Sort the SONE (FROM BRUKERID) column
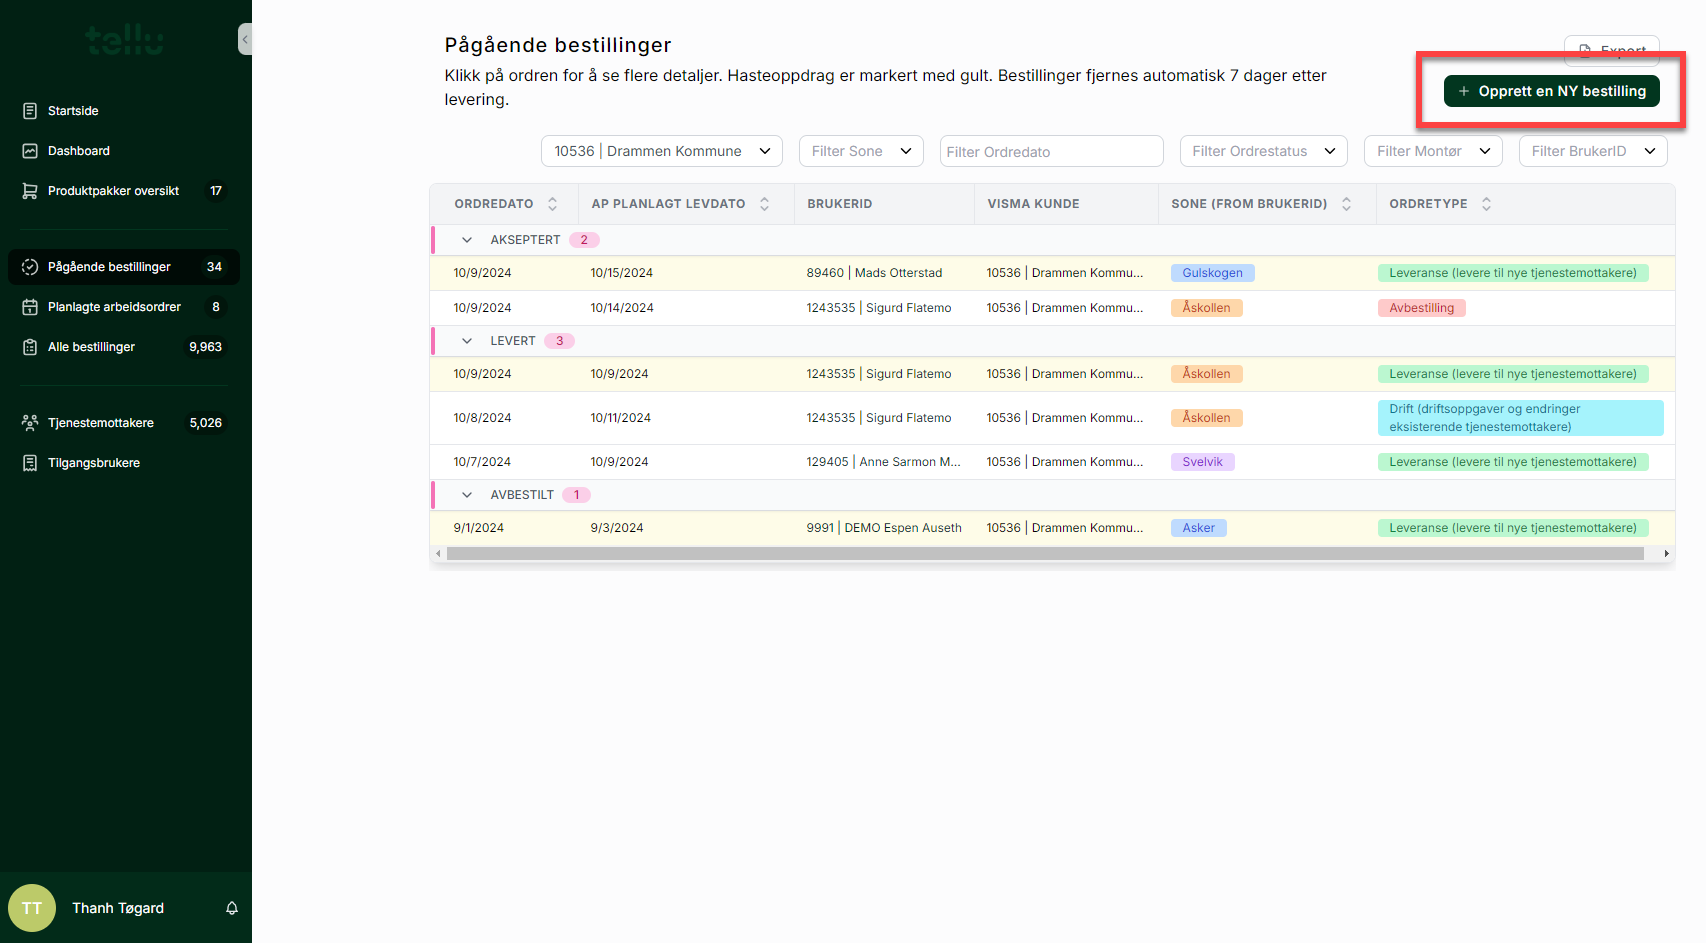Image resolution: width=1706 pixels, height=943 pixels. (1346, 204)
